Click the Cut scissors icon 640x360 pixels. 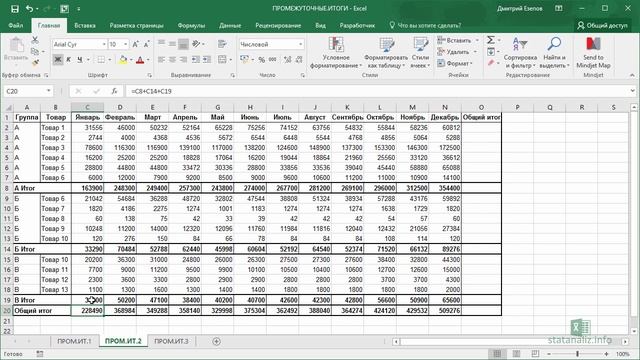(x=35, y=40)
